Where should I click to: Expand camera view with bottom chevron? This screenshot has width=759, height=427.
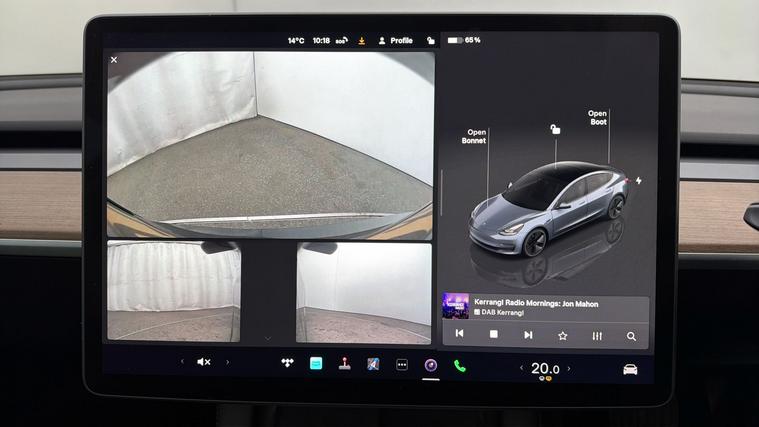268,339
